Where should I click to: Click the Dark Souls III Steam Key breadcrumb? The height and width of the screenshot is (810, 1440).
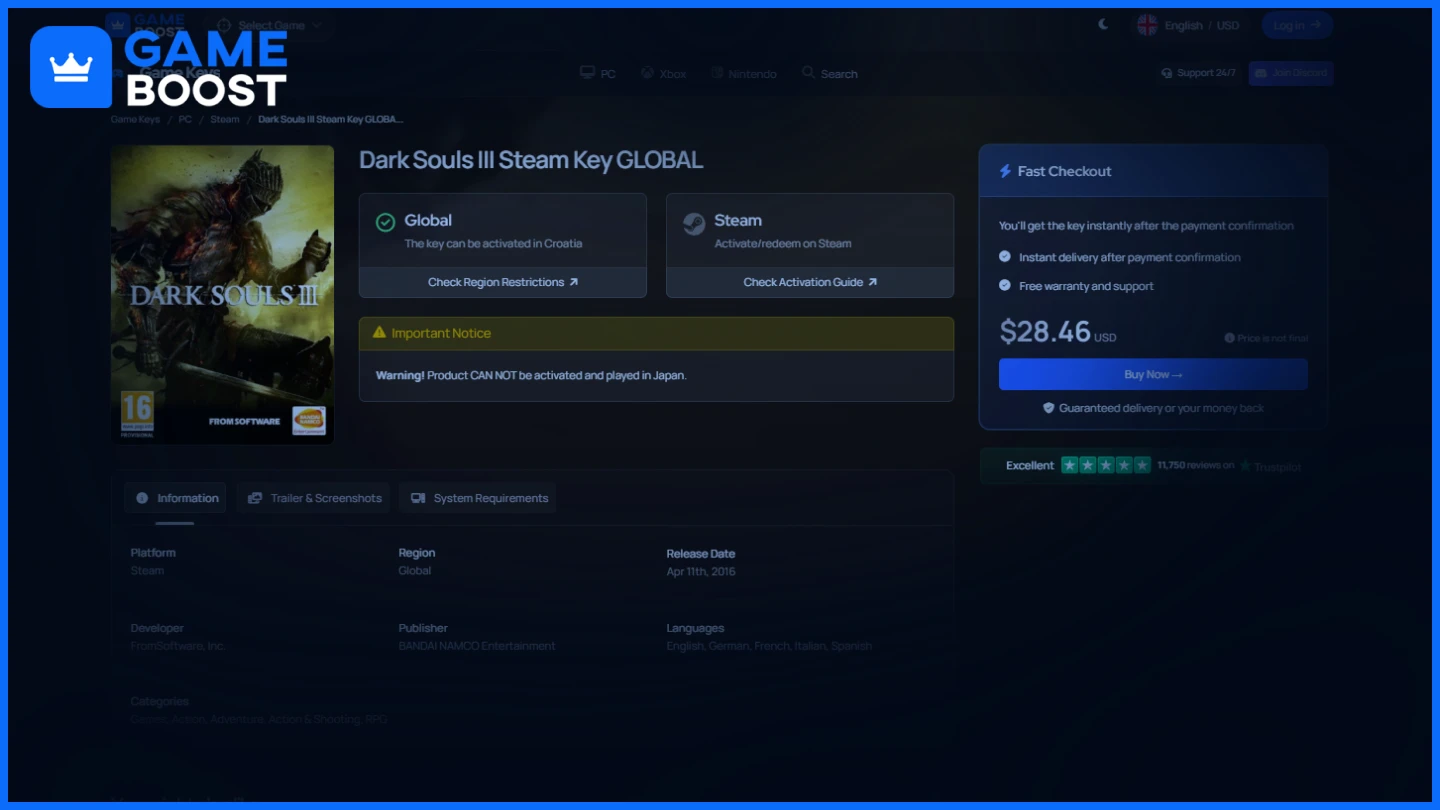tap(331, 119)
